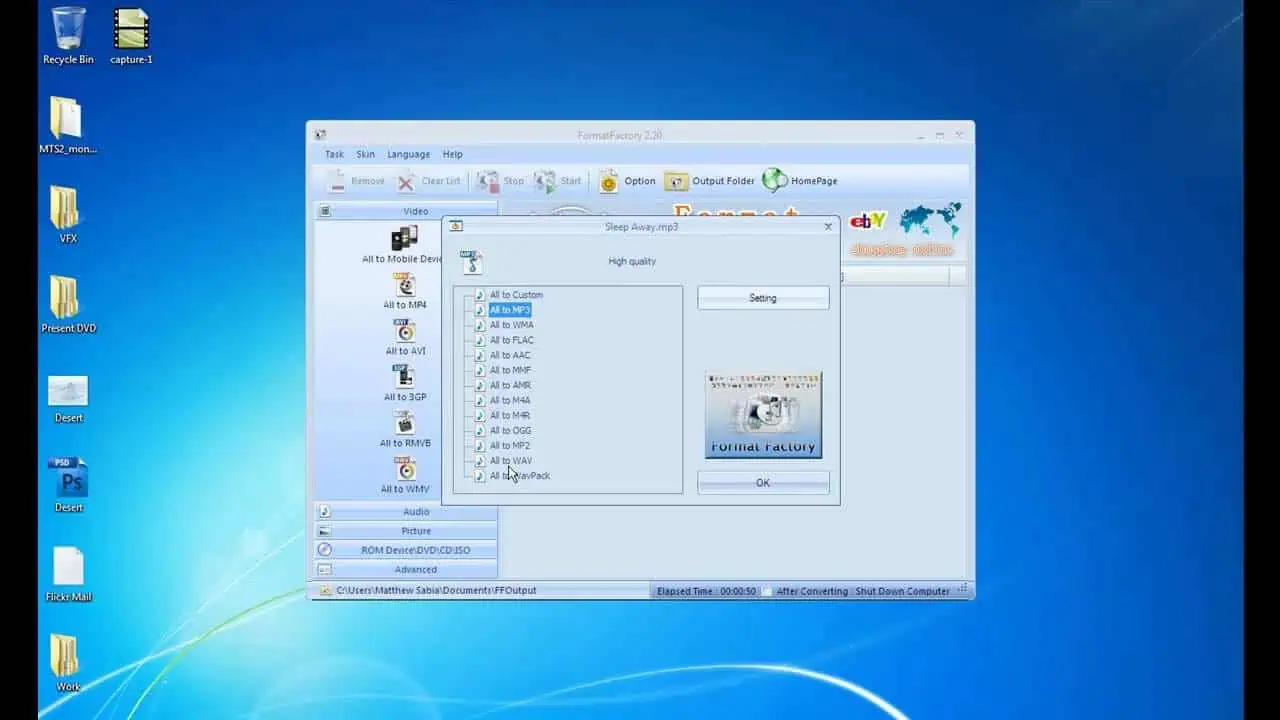Click the All to Mobile Device icon
The height and width of the screenshot is (720, 1280).
(405, 239)
